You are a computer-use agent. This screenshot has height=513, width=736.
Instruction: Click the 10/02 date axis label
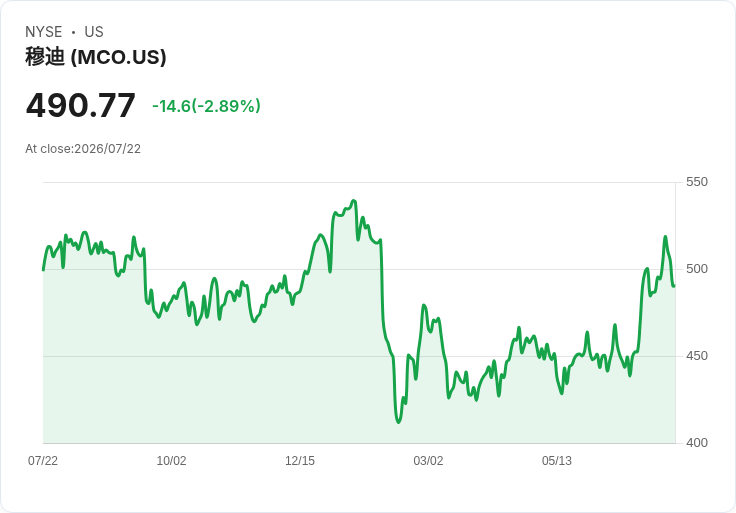pos(171,460)
